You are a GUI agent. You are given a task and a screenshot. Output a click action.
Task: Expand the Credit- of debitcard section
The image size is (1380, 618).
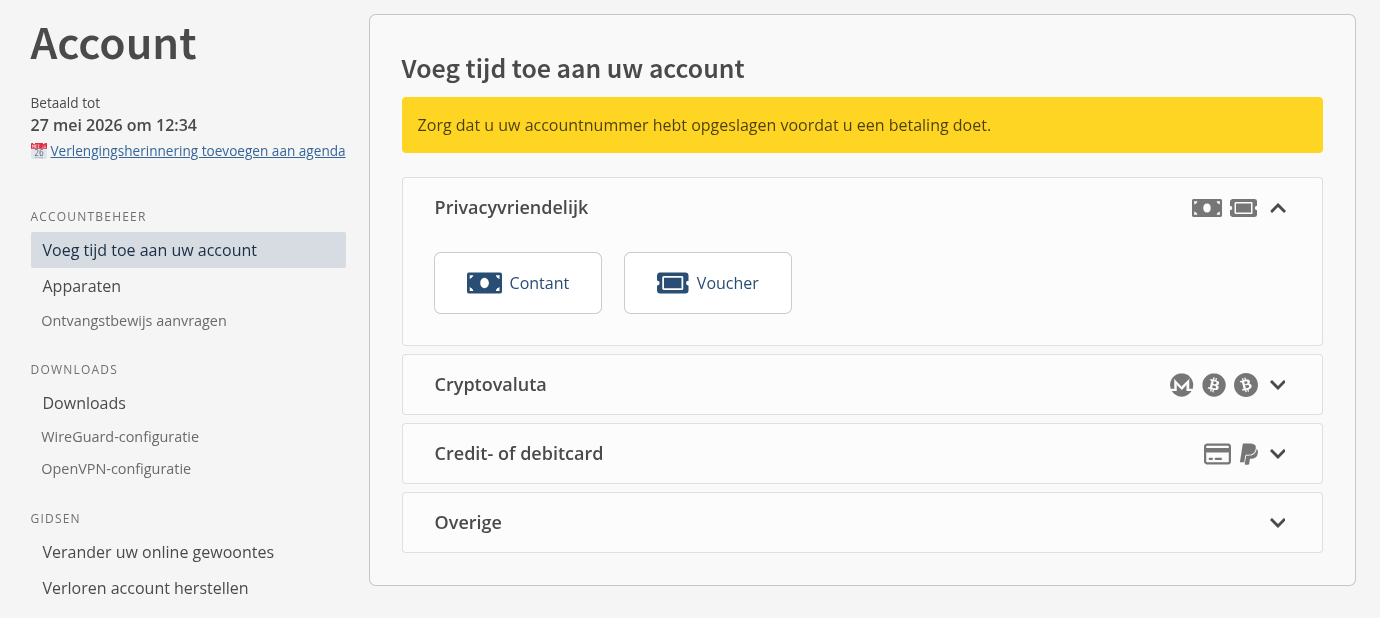1277,454
